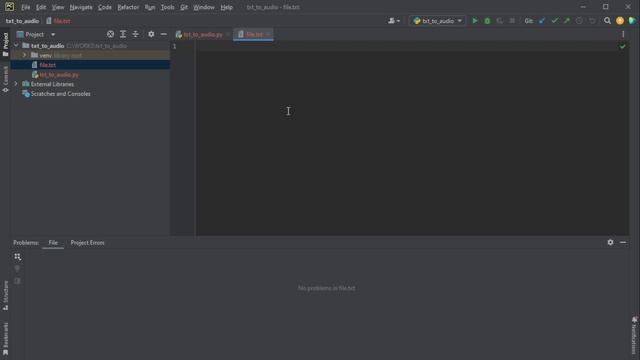Expand the venv folder

click(x=24, y=55)
